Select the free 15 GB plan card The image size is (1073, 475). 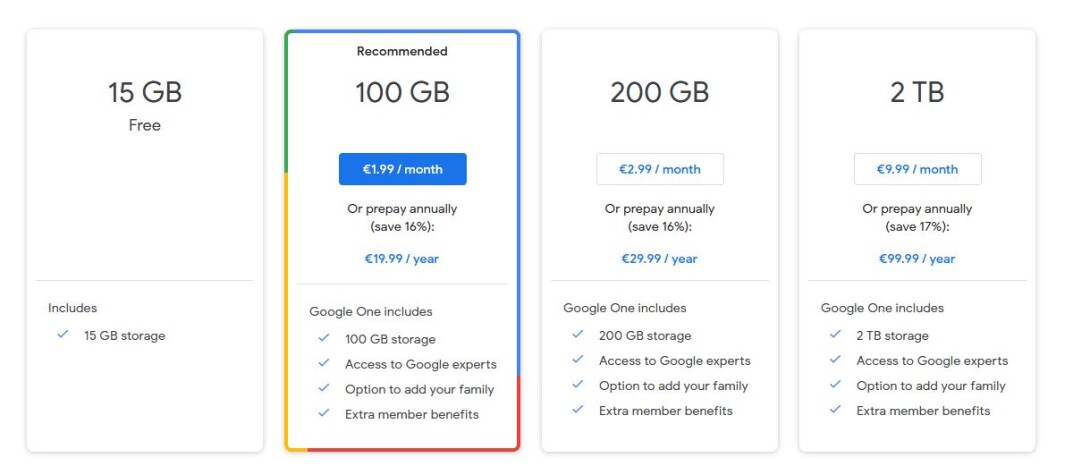pos(144,240)
